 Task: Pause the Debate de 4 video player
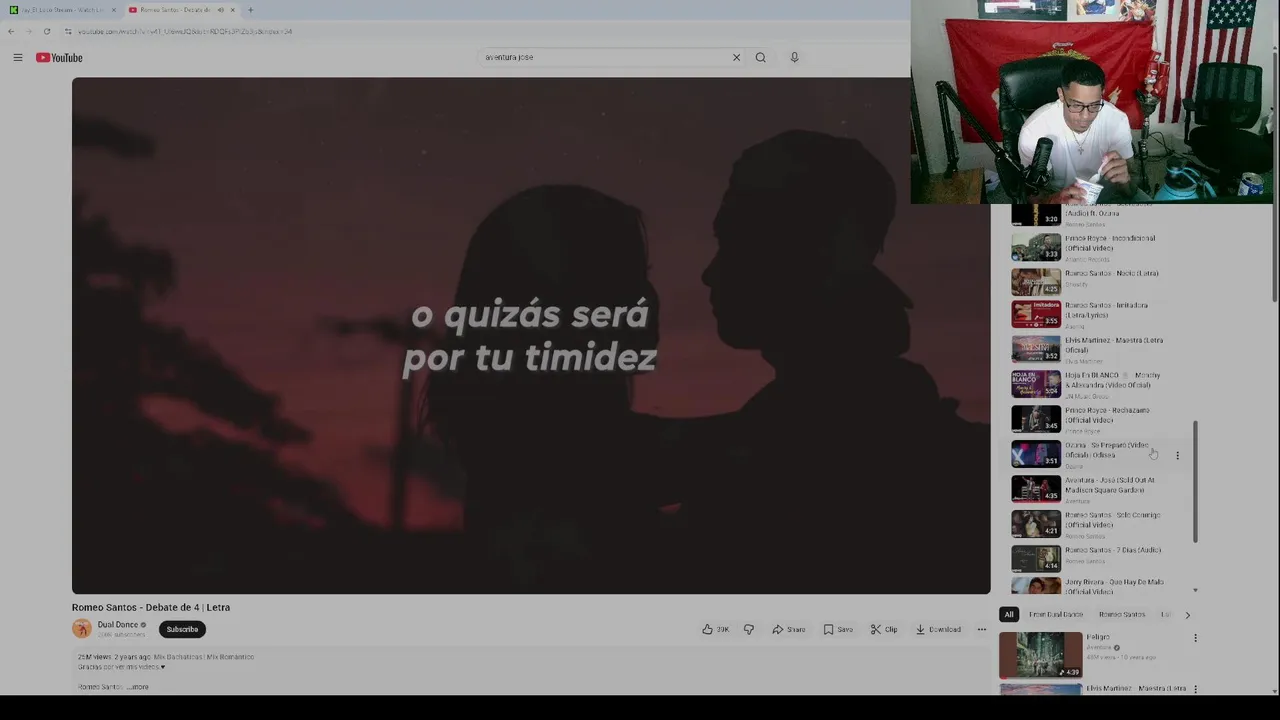point(531,335)
